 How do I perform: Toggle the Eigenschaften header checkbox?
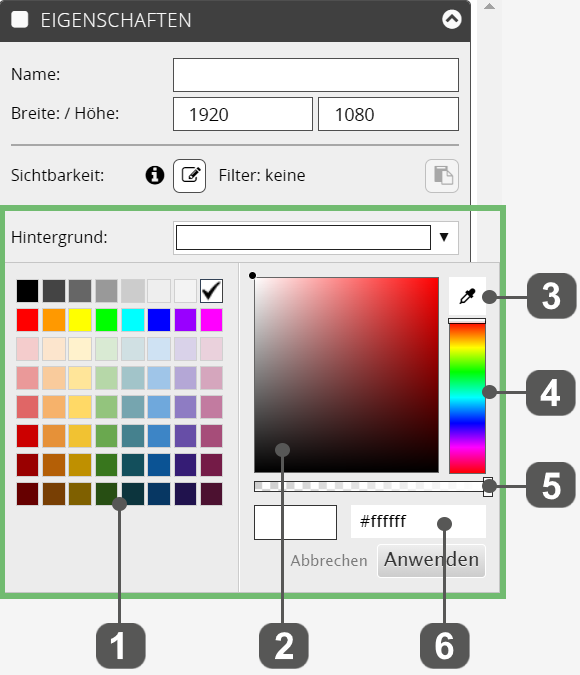[x=20, y=20]
